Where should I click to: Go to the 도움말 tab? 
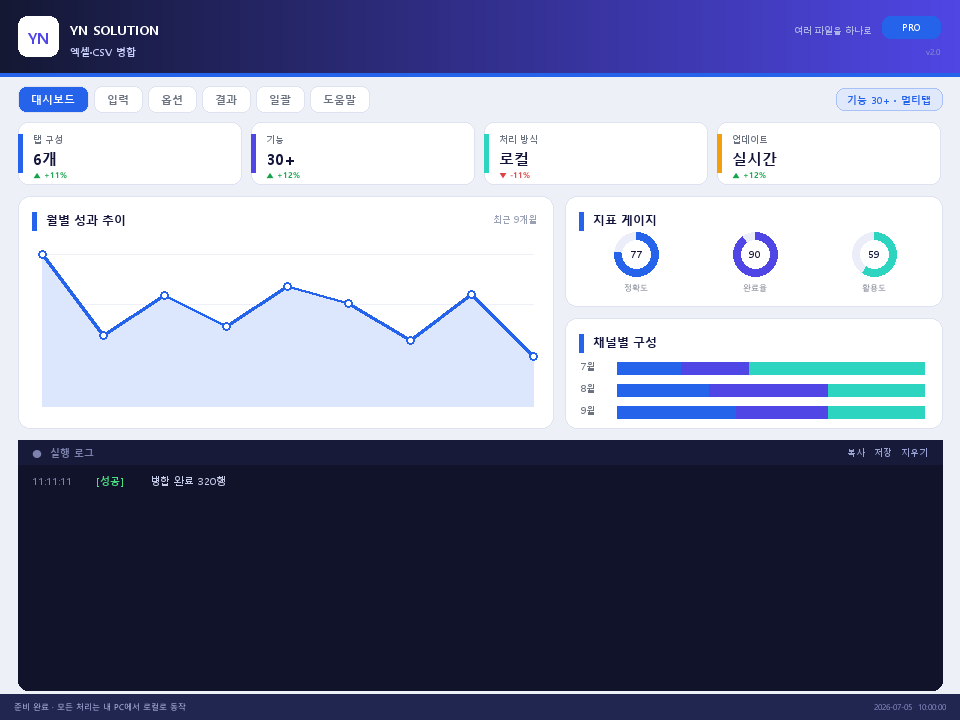[x=340, y=100]
